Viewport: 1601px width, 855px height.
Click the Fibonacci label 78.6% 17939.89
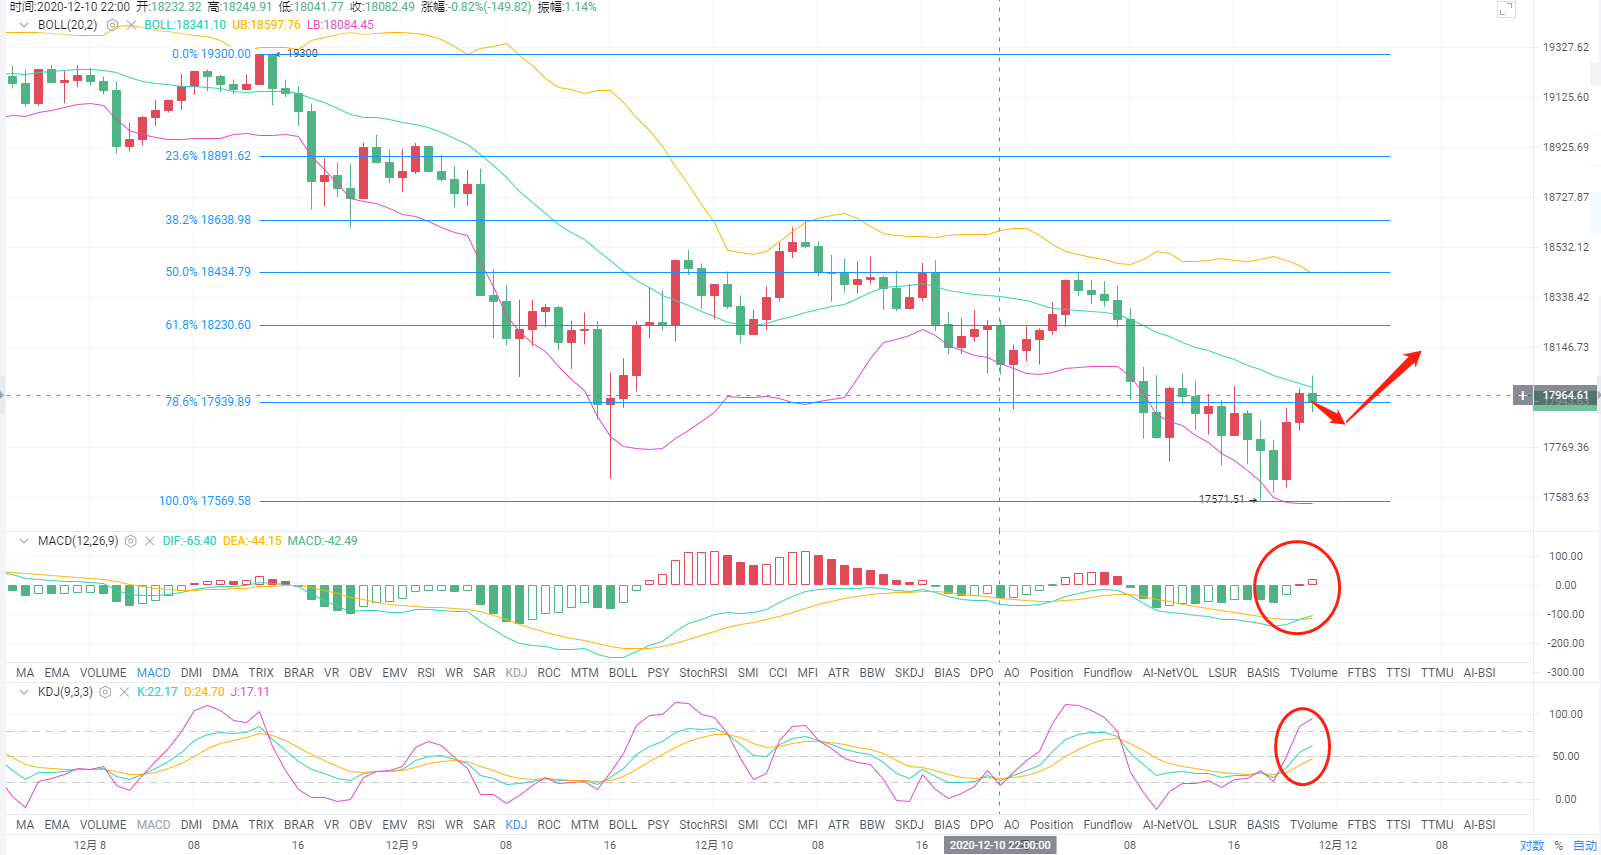point(208,402)
